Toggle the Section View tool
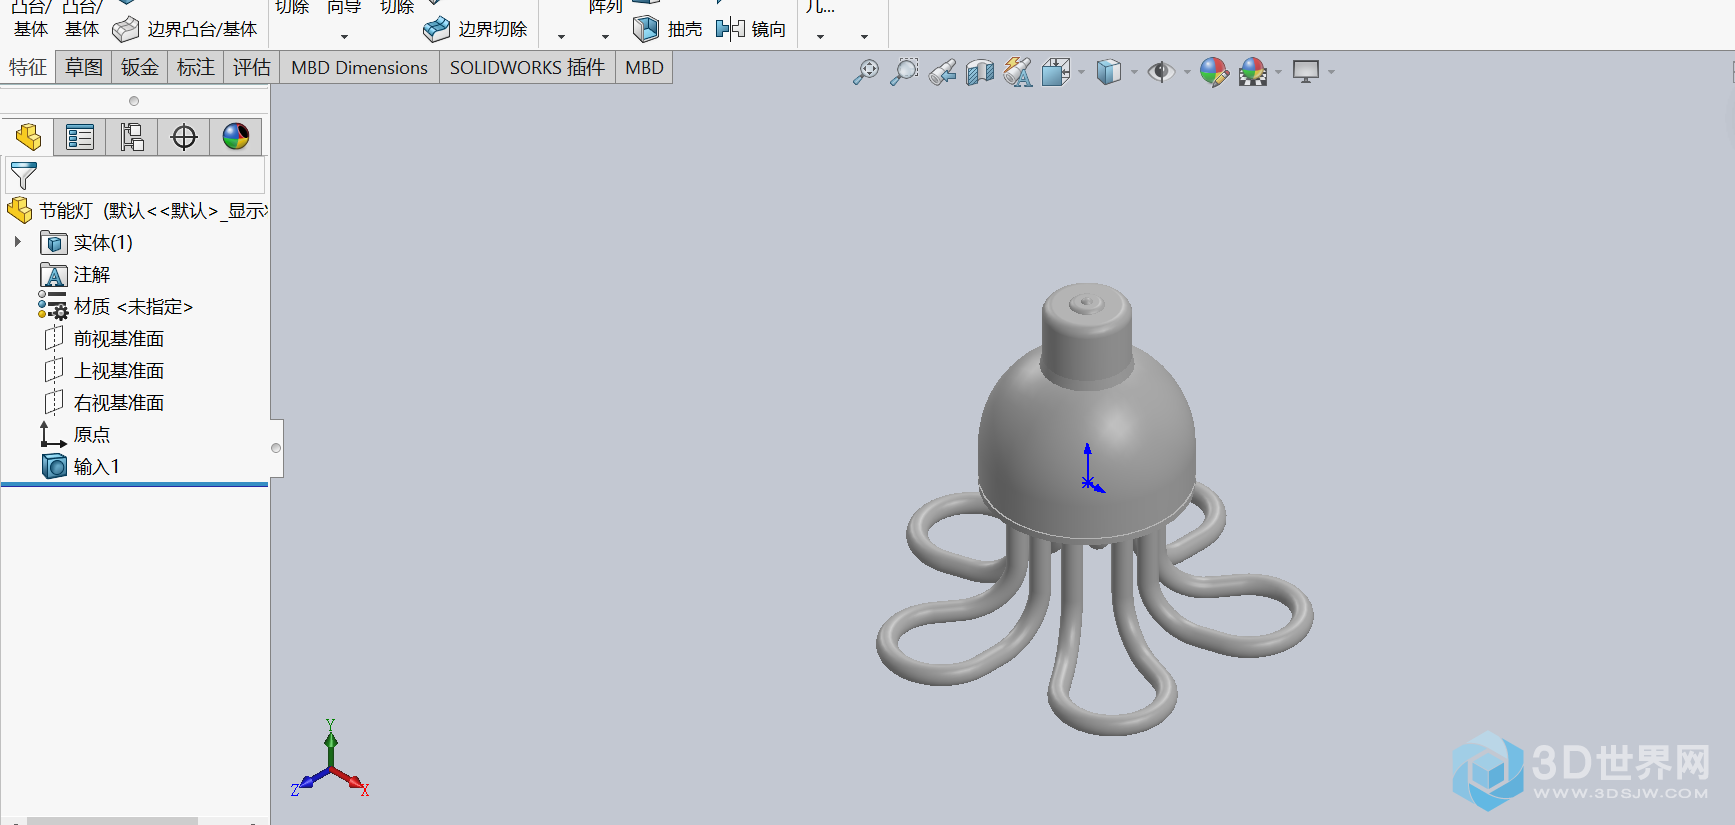This screenshot has height=825, width=1735. coord(980,72)
